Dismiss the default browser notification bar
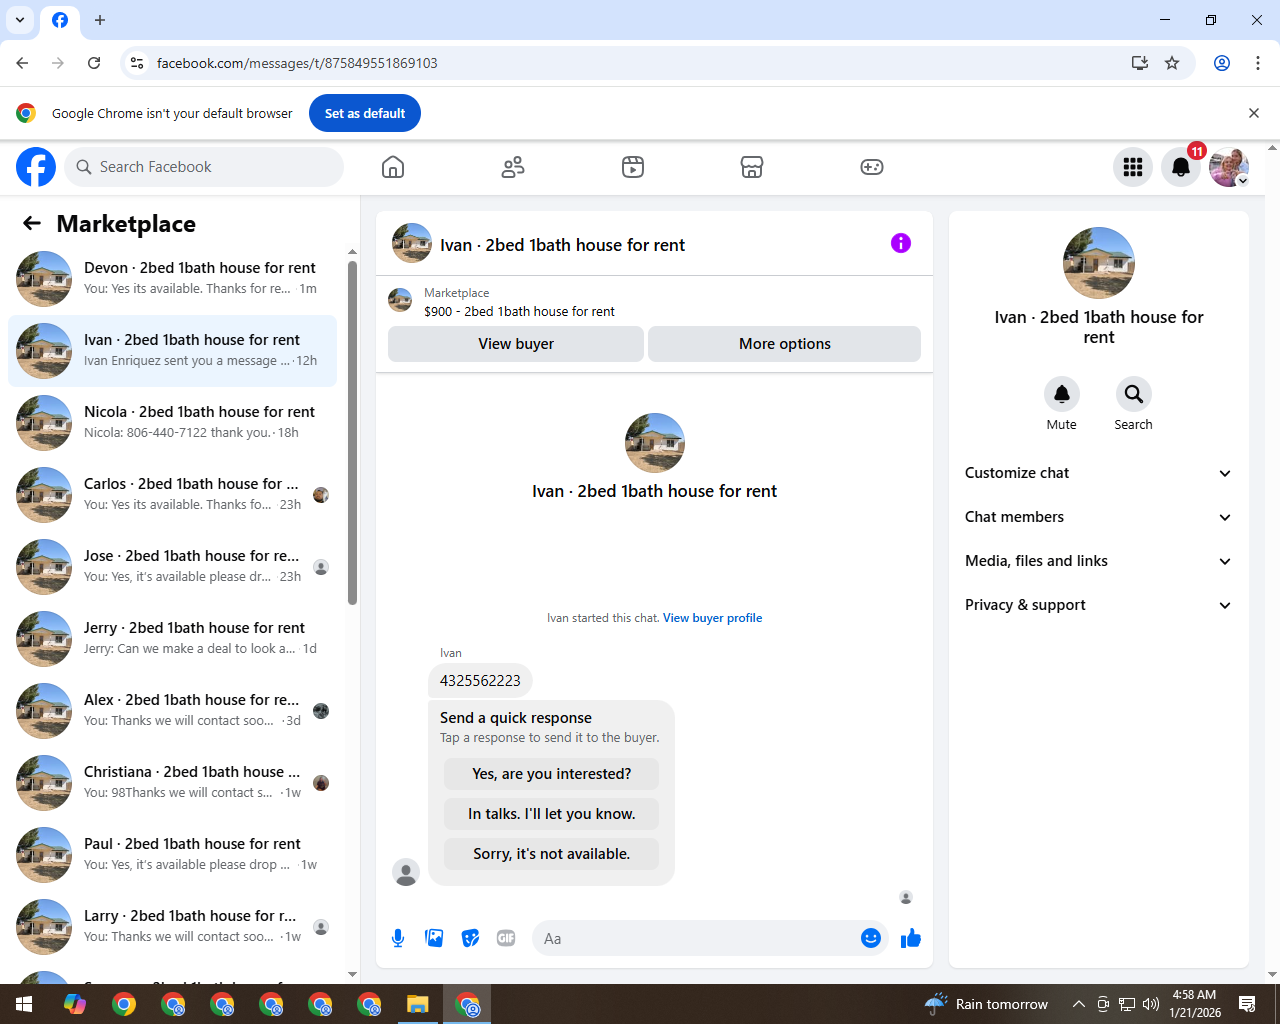This screenshot has height=1024, width=1280. coord(1254,113)
